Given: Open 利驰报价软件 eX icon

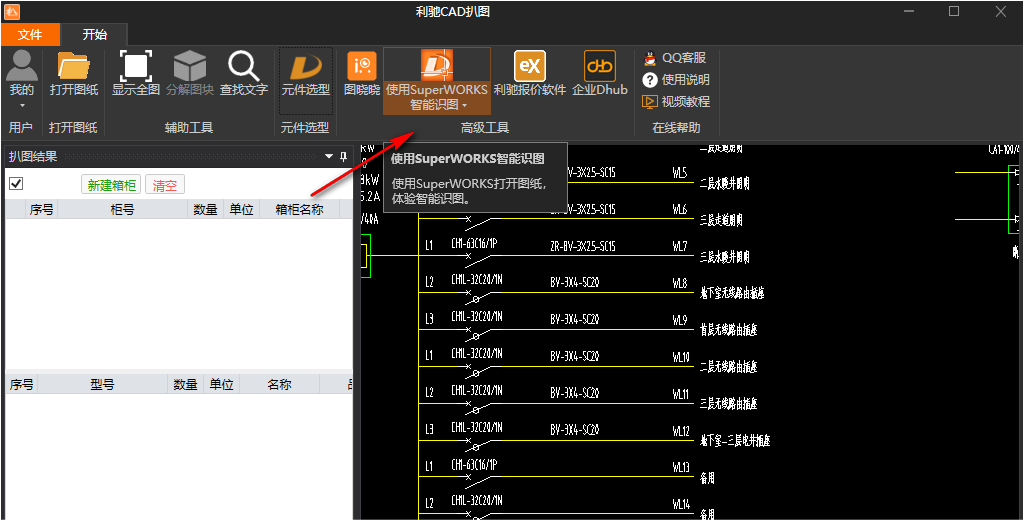Looking at the screenshot, I should click(530, 66).
